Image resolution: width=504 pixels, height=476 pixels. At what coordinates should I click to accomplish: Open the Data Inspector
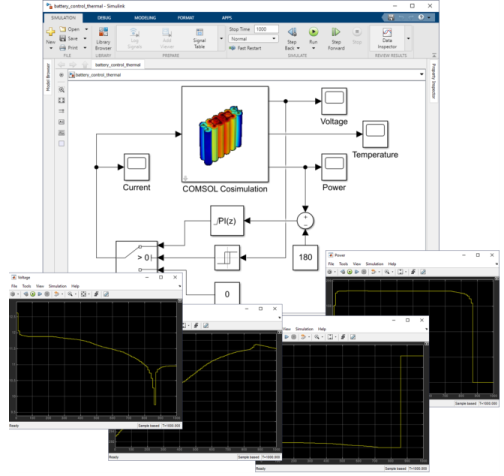(387, 39)
